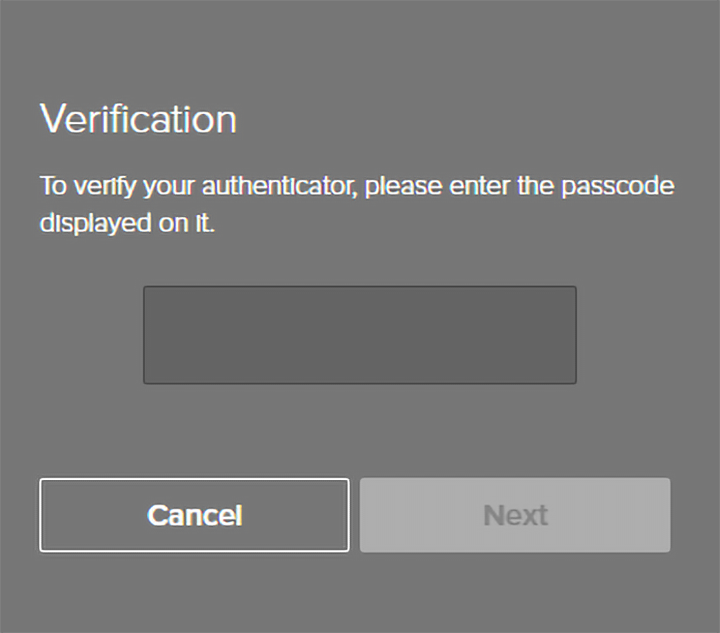Cancel the authenticator verification
Screen dimensions: 720x633
click(194, 515)
